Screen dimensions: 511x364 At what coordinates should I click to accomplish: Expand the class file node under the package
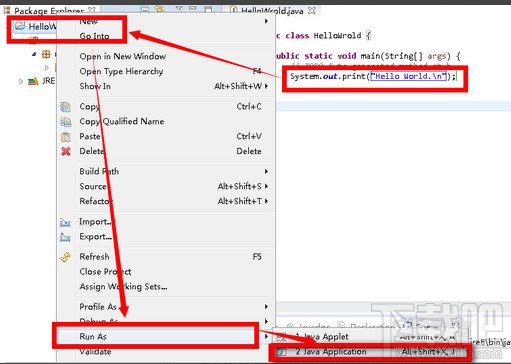pyautogui.click(x=47, y=67)
